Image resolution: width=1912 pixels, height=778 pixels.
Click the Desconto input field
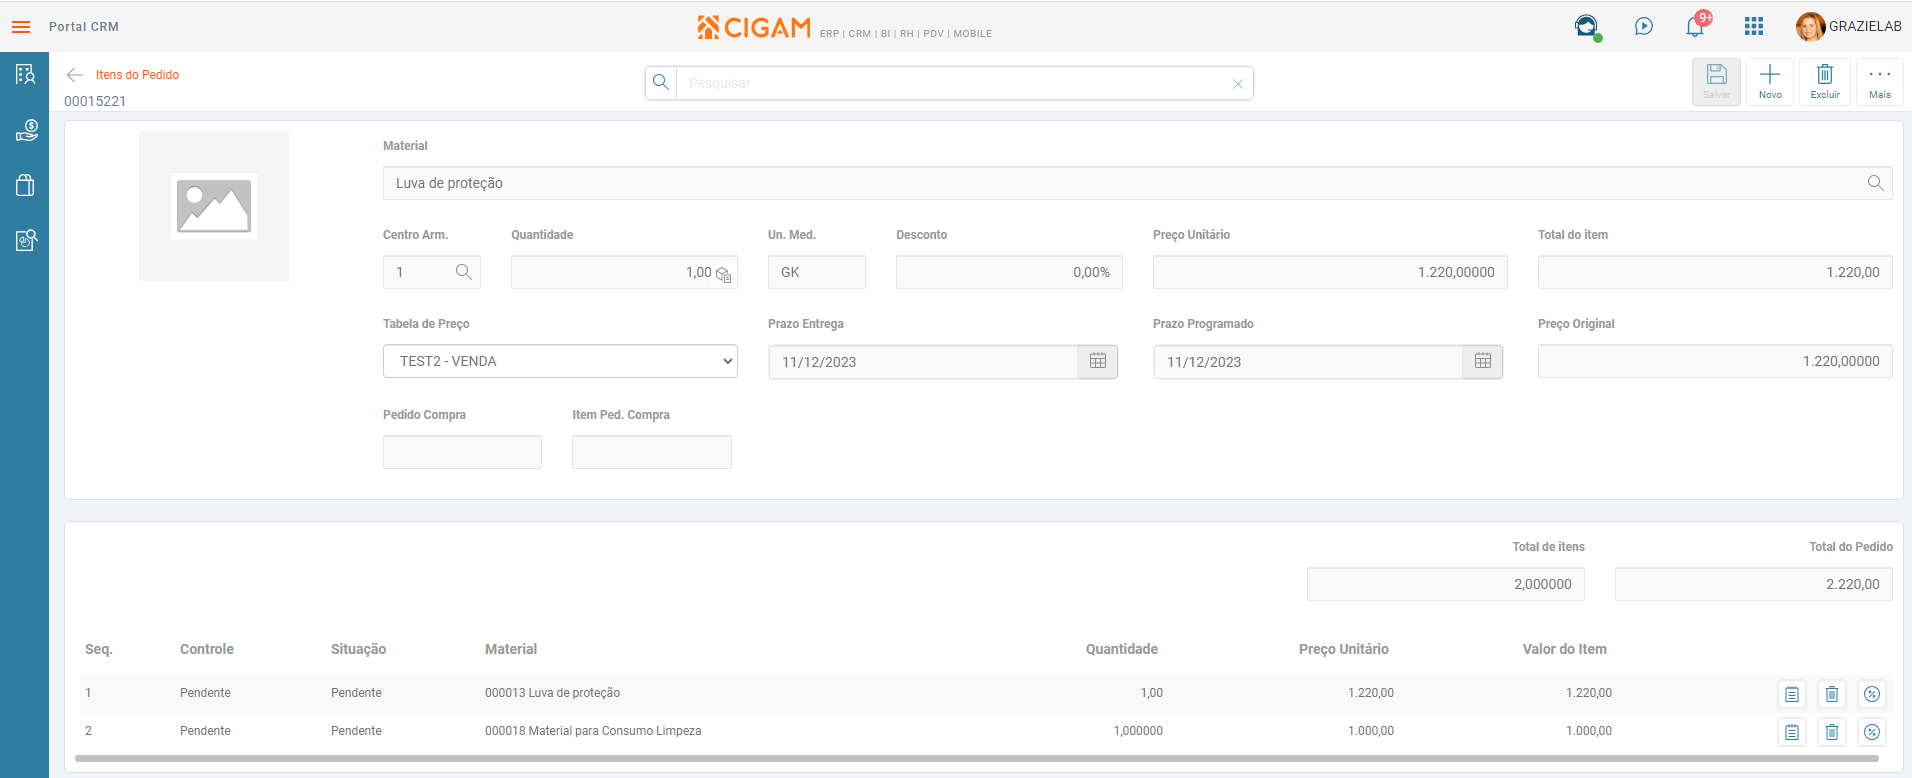pos(1009,272)
